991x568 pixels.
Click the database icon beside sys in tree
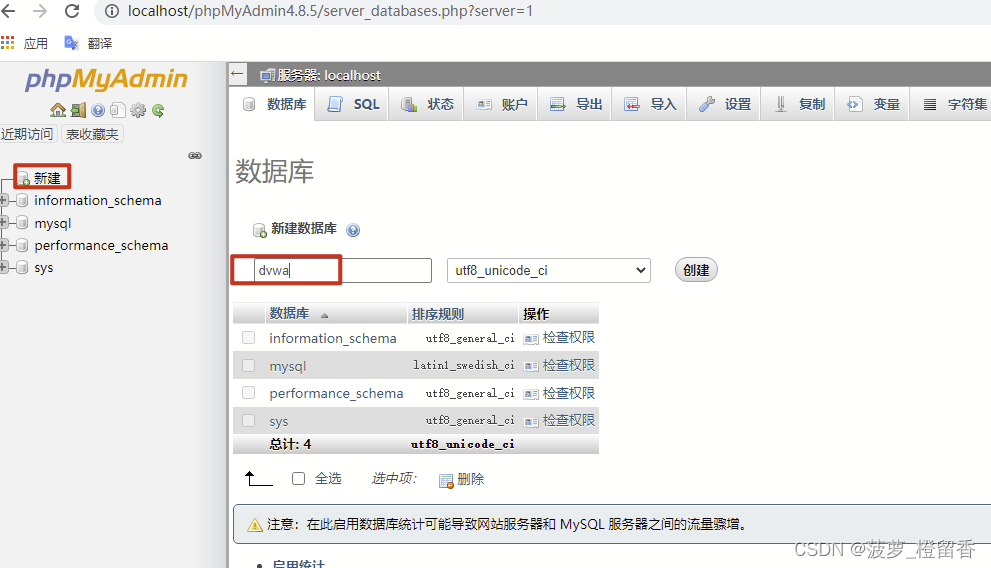[22, 267]
